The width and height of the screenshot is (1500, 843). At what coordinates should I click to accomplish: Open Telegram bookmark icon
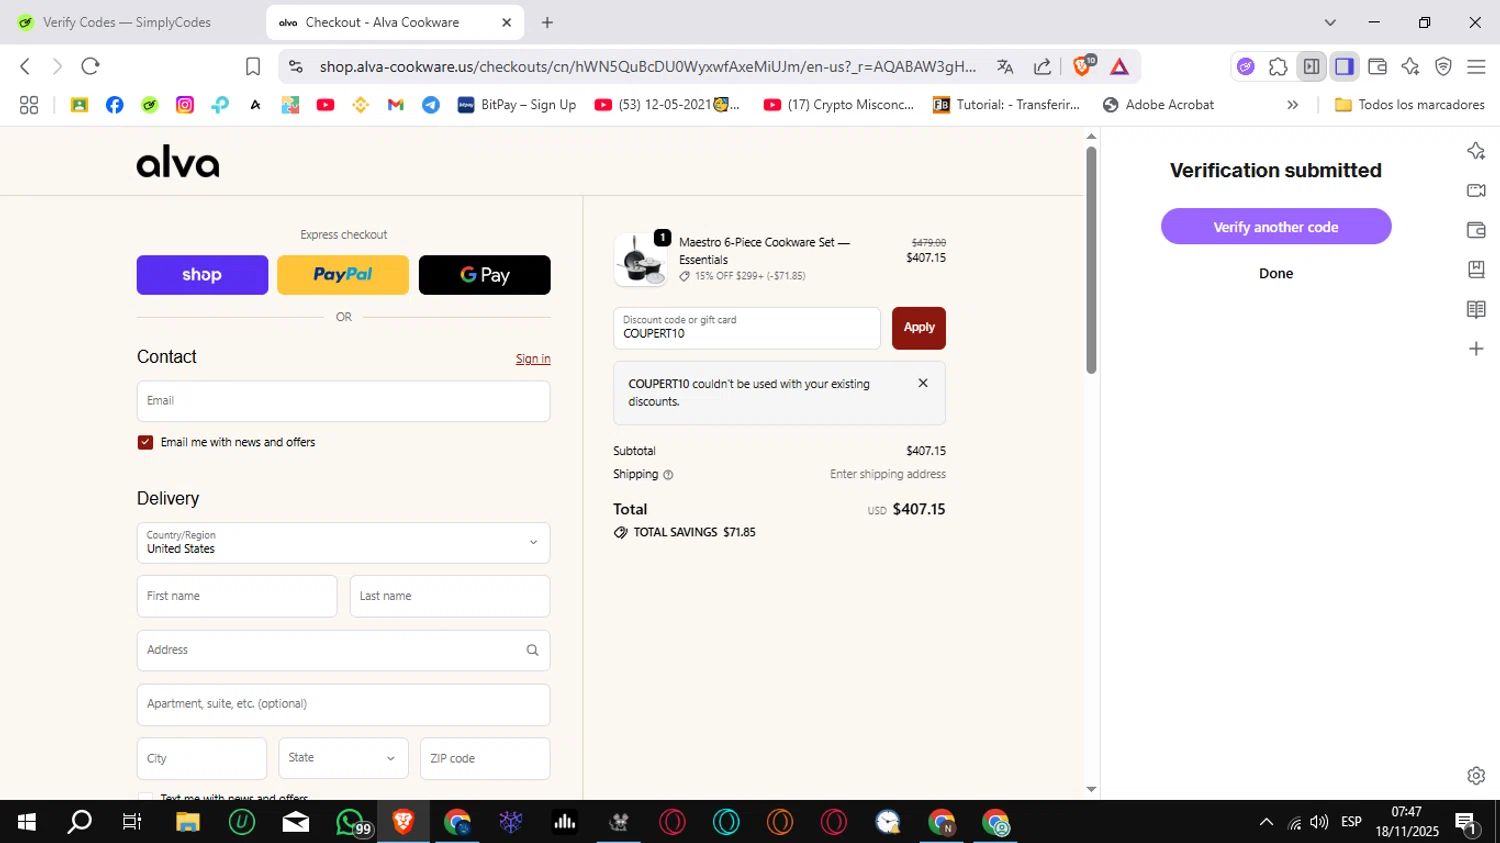pos(431,104)
